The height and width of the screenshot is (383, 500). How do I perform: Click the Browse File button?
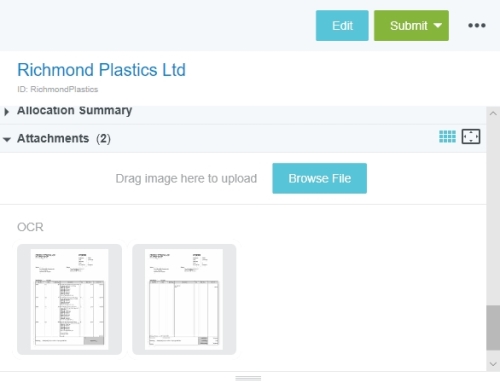click(319, 178)
